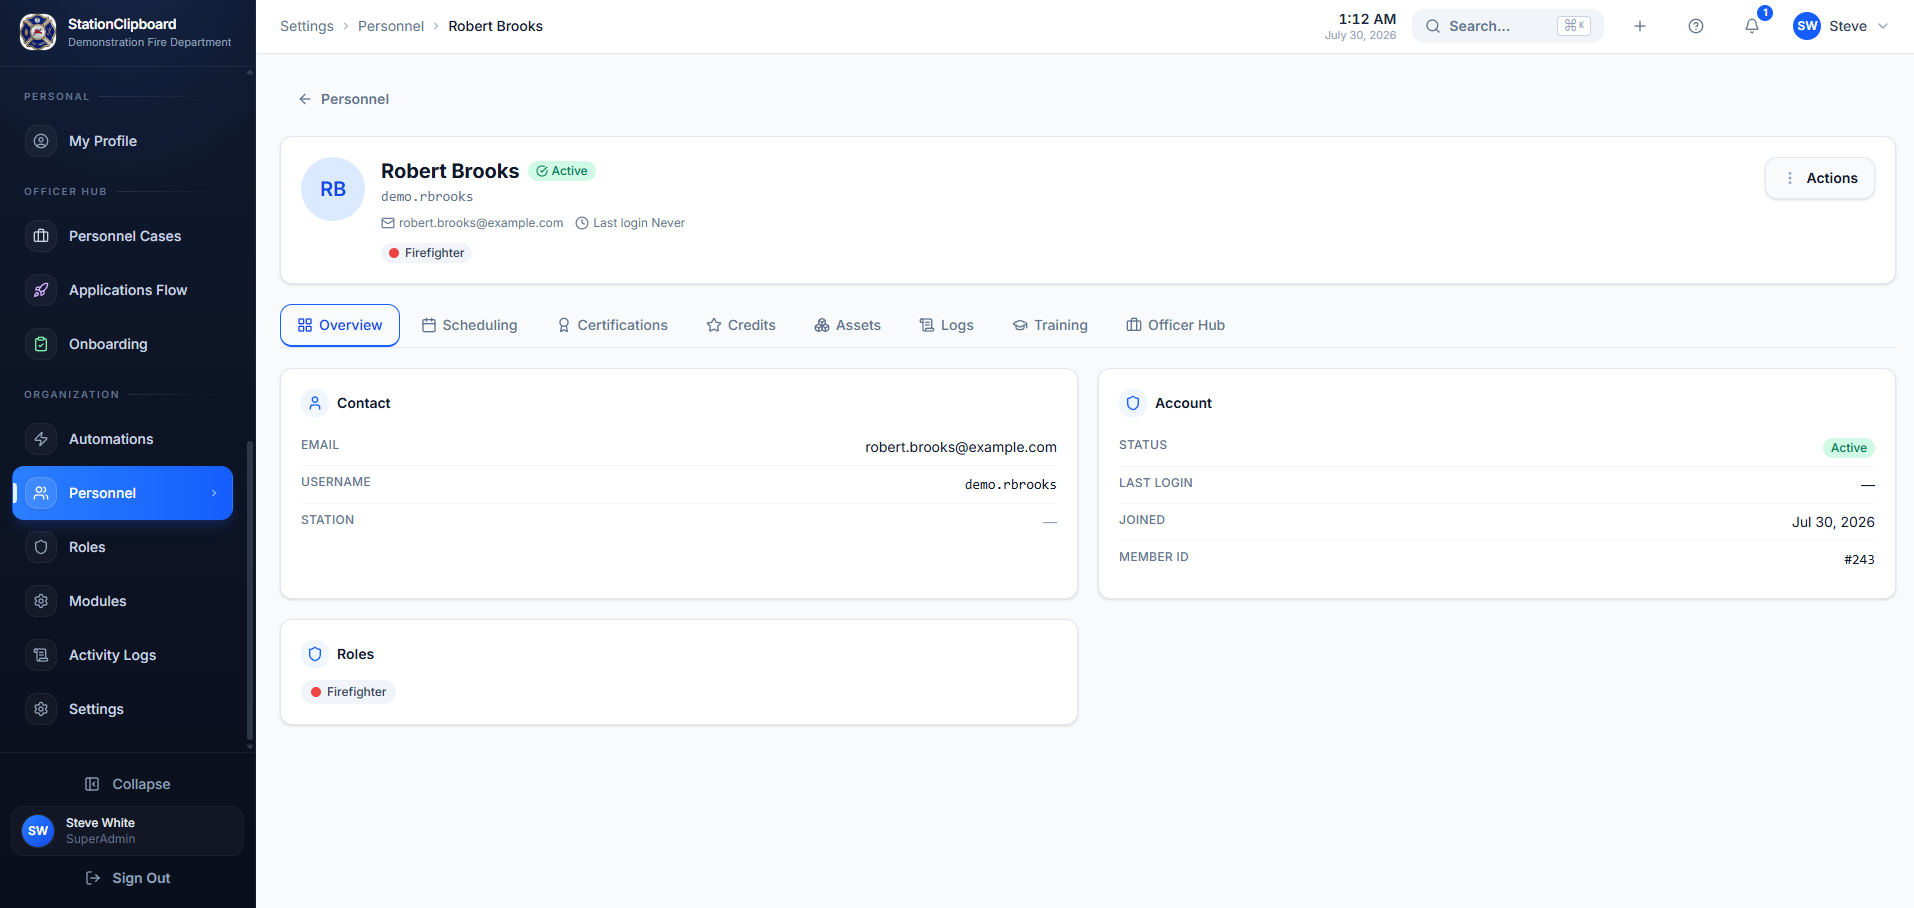This screenshot has height=908, width=1914.
Task: Click the sidebar Settings cog icon
Action: coord(41,709)
